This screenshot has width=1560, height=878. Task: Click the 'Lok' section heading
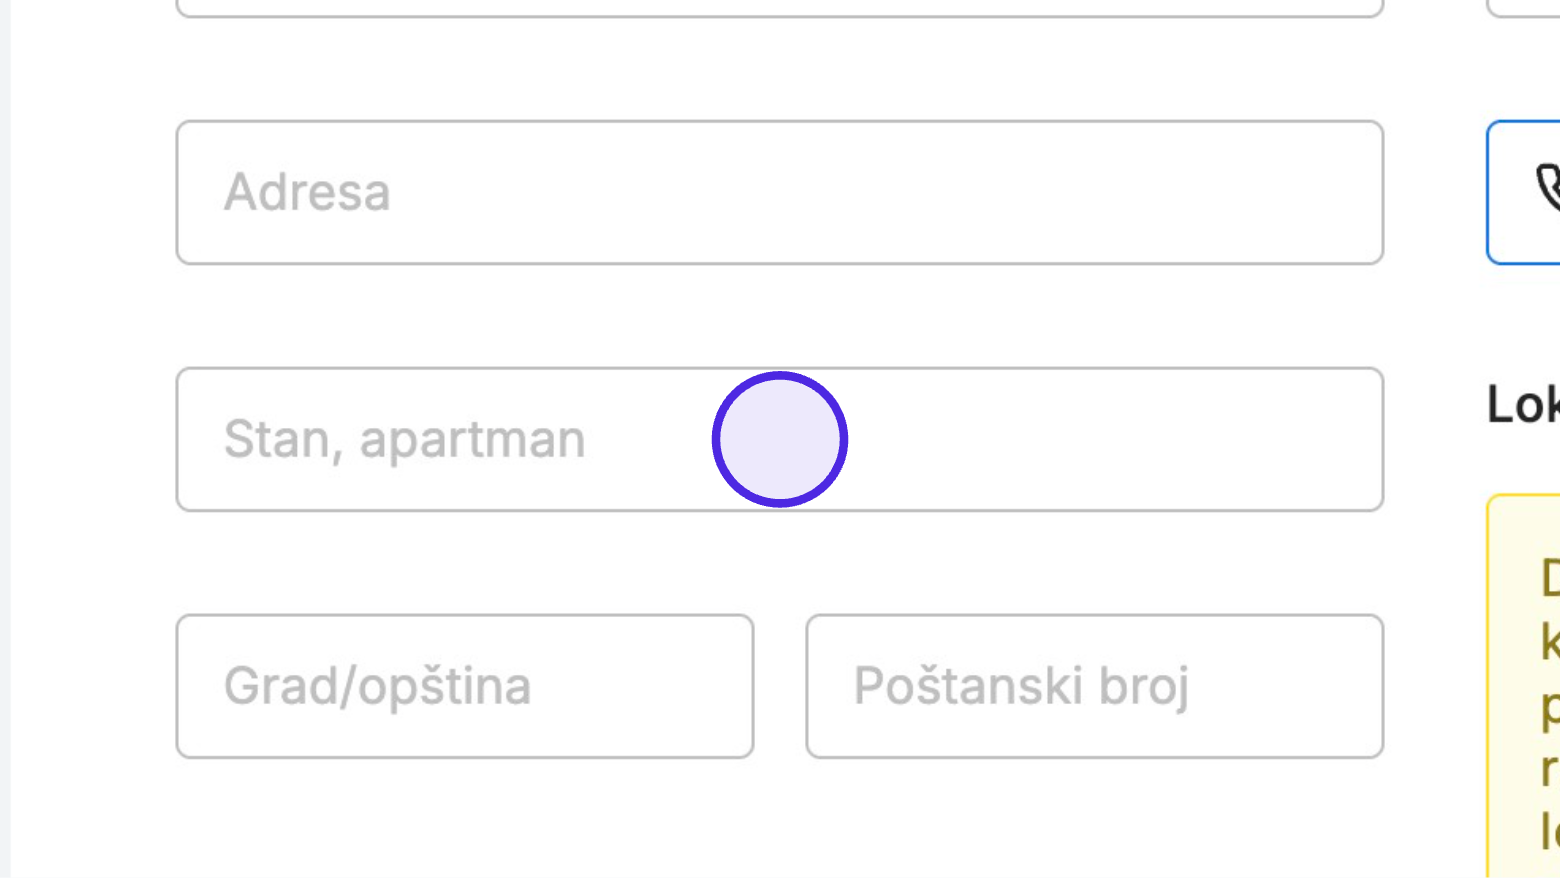click(x=1523, y=405)
